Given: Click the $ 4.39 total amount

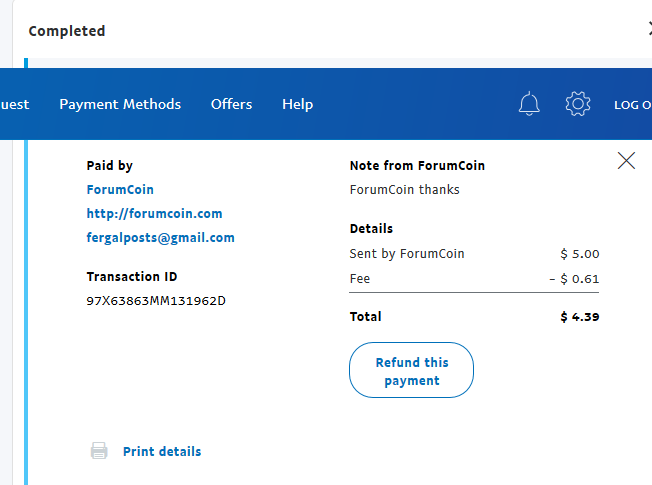Looking at the screenshot, I should (x=580, y=317).
